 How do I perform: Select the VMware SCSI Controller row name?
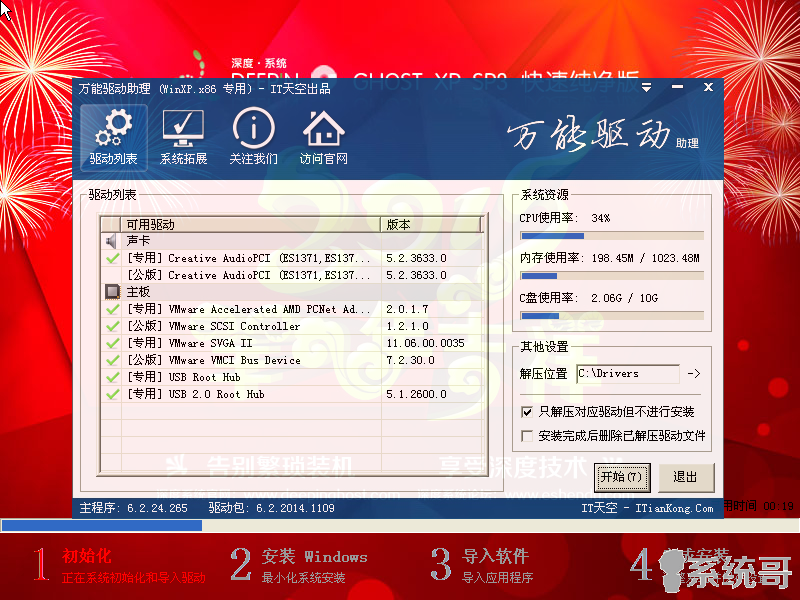click(x=213, y=326)
